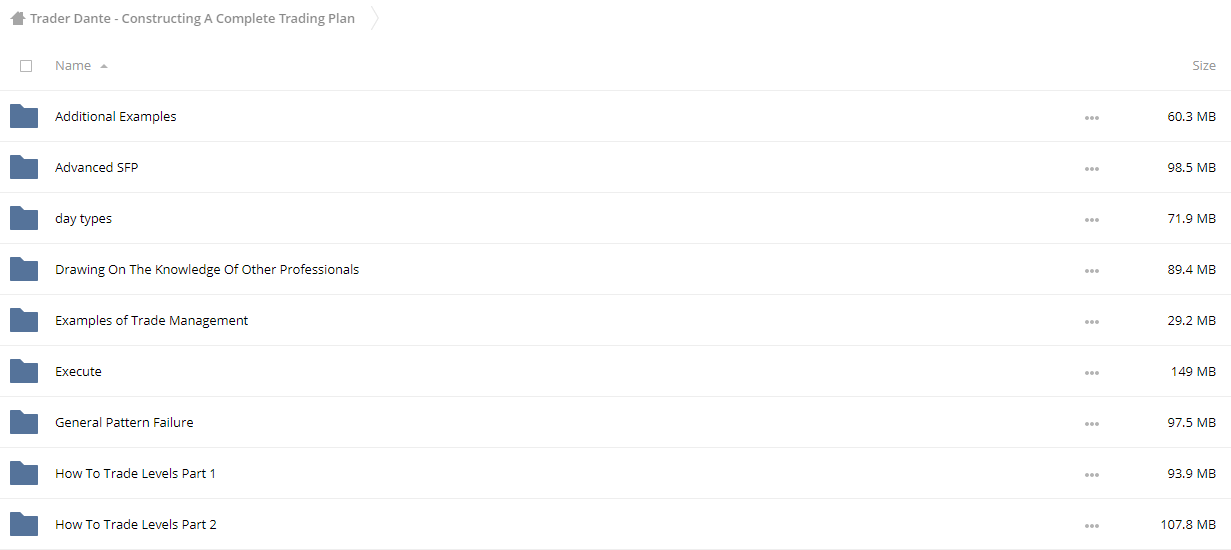1231x550 pixels.
Task: Sort by the Name column header
Action: [x=73, y=66]
